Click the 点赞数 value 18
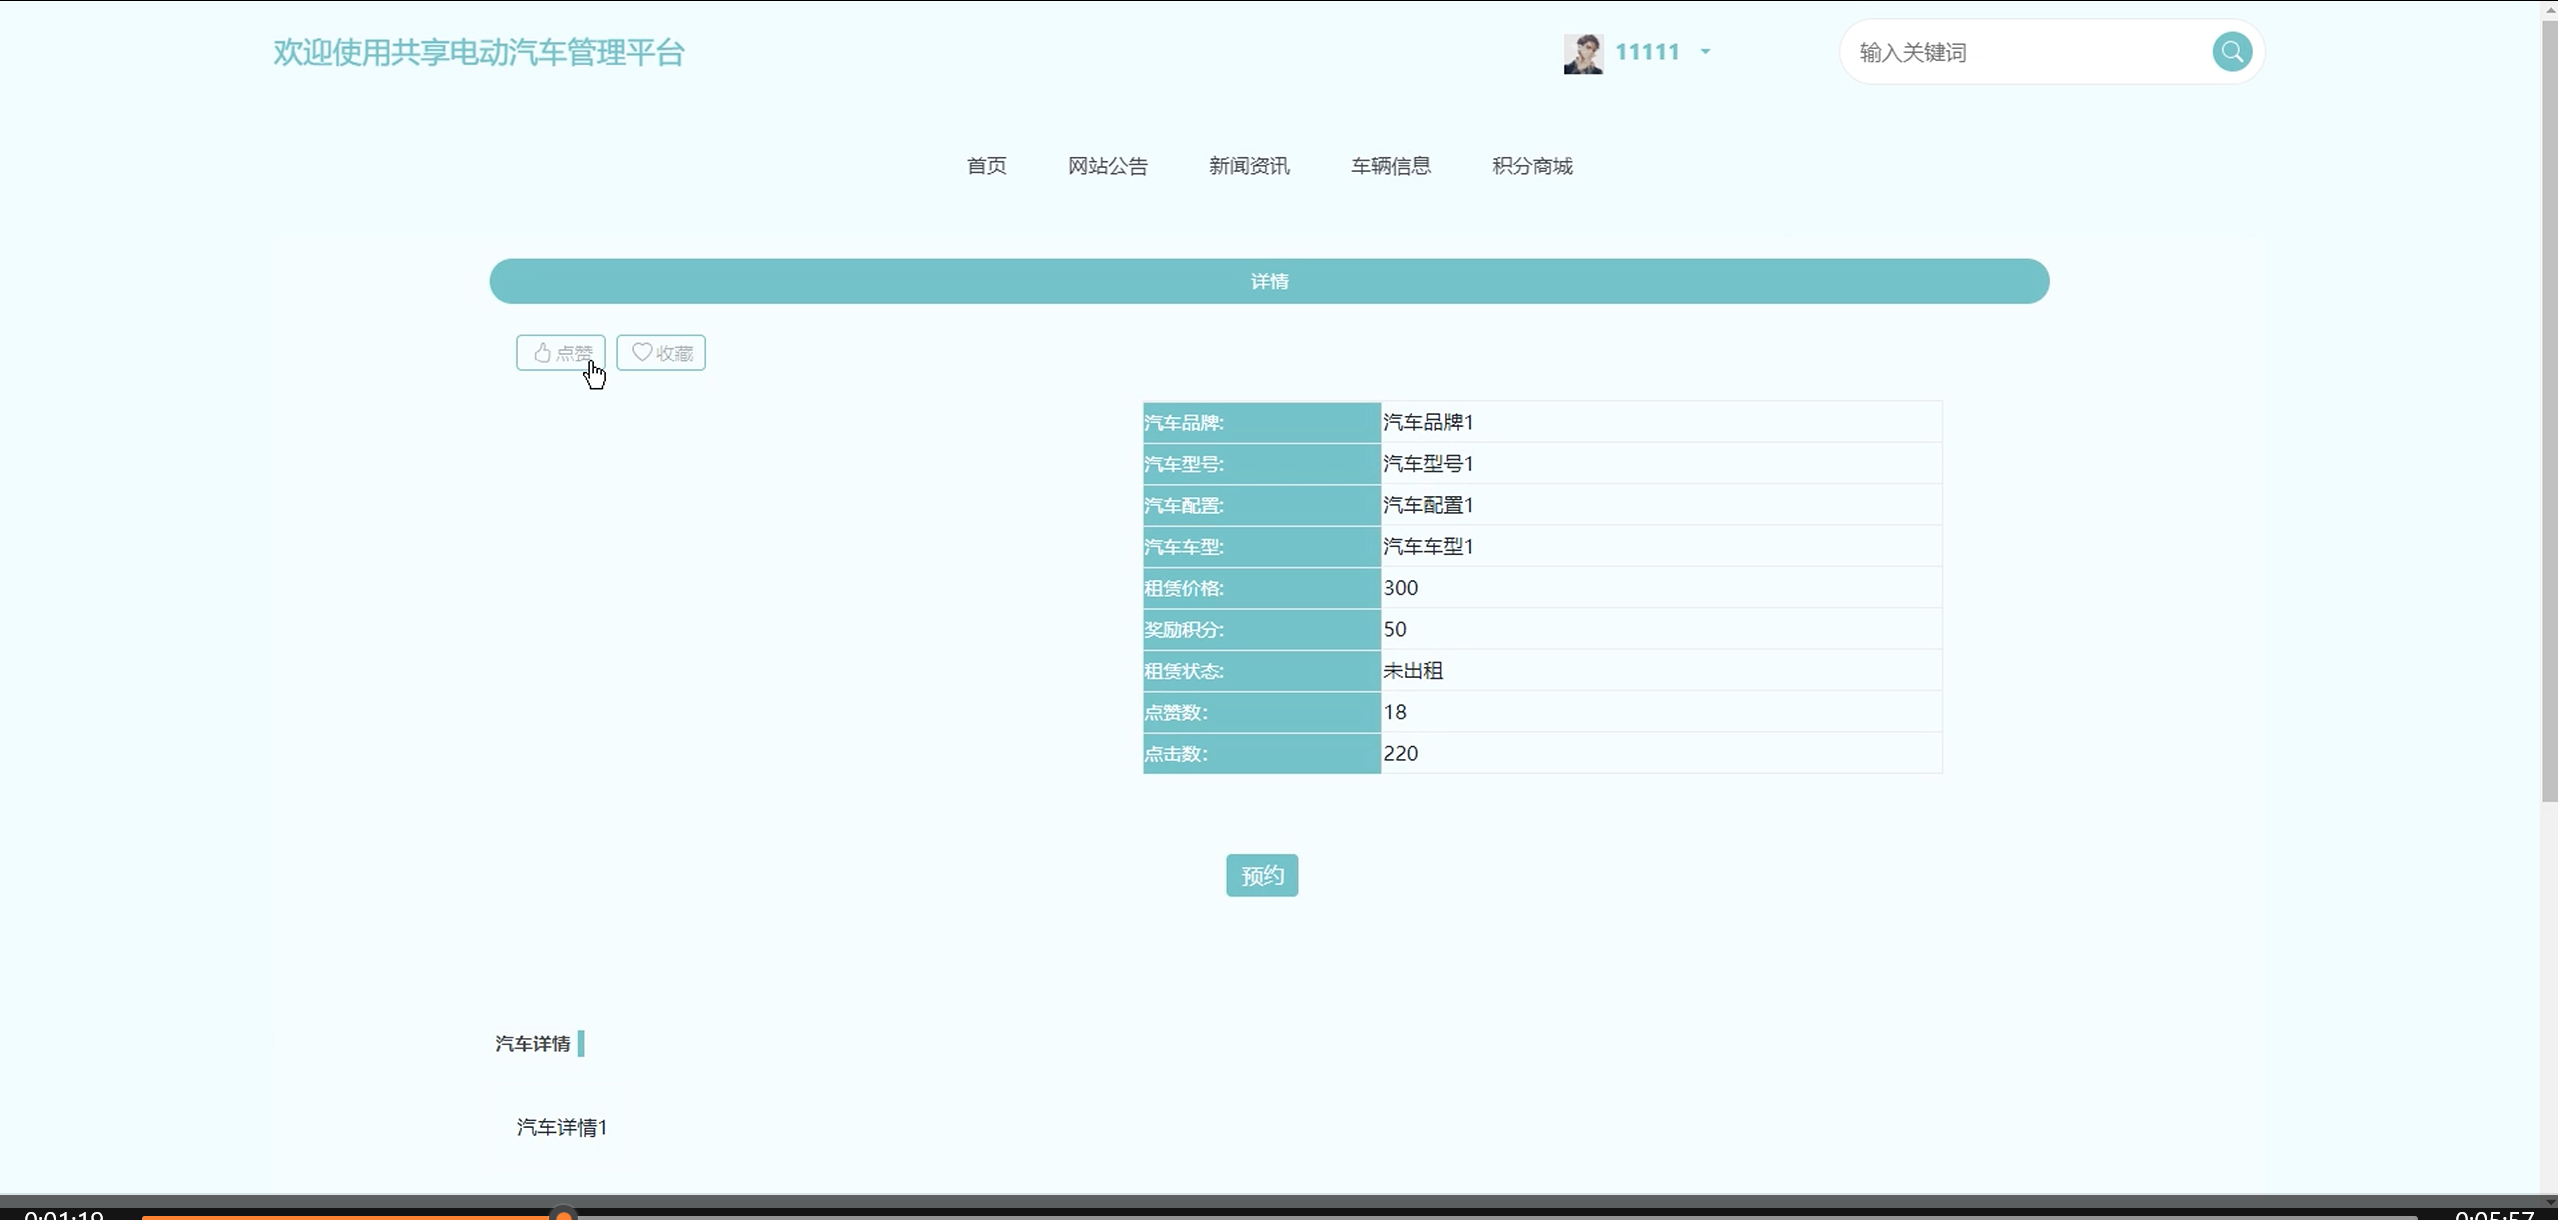This screenshot has height=1220, width=2558. click(x=1395, y=712)
